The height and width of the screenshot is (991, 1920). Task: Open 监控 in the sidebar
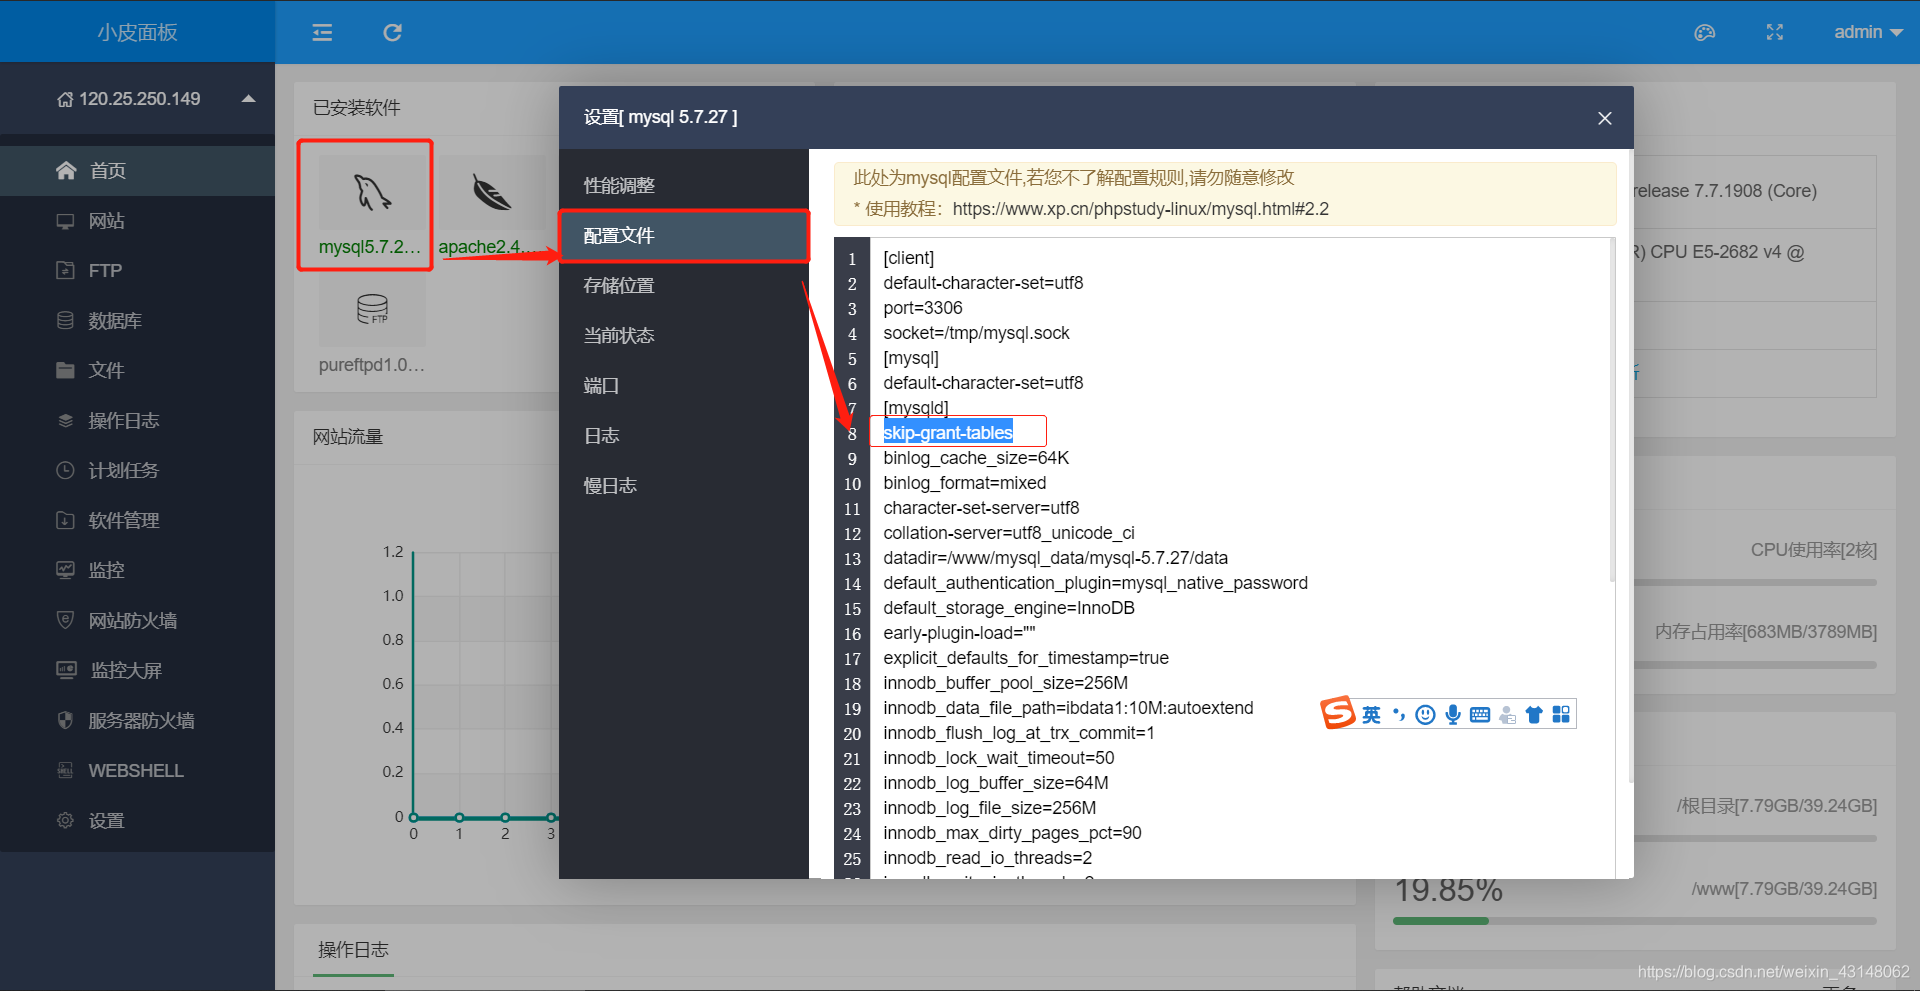click(137, 571)
